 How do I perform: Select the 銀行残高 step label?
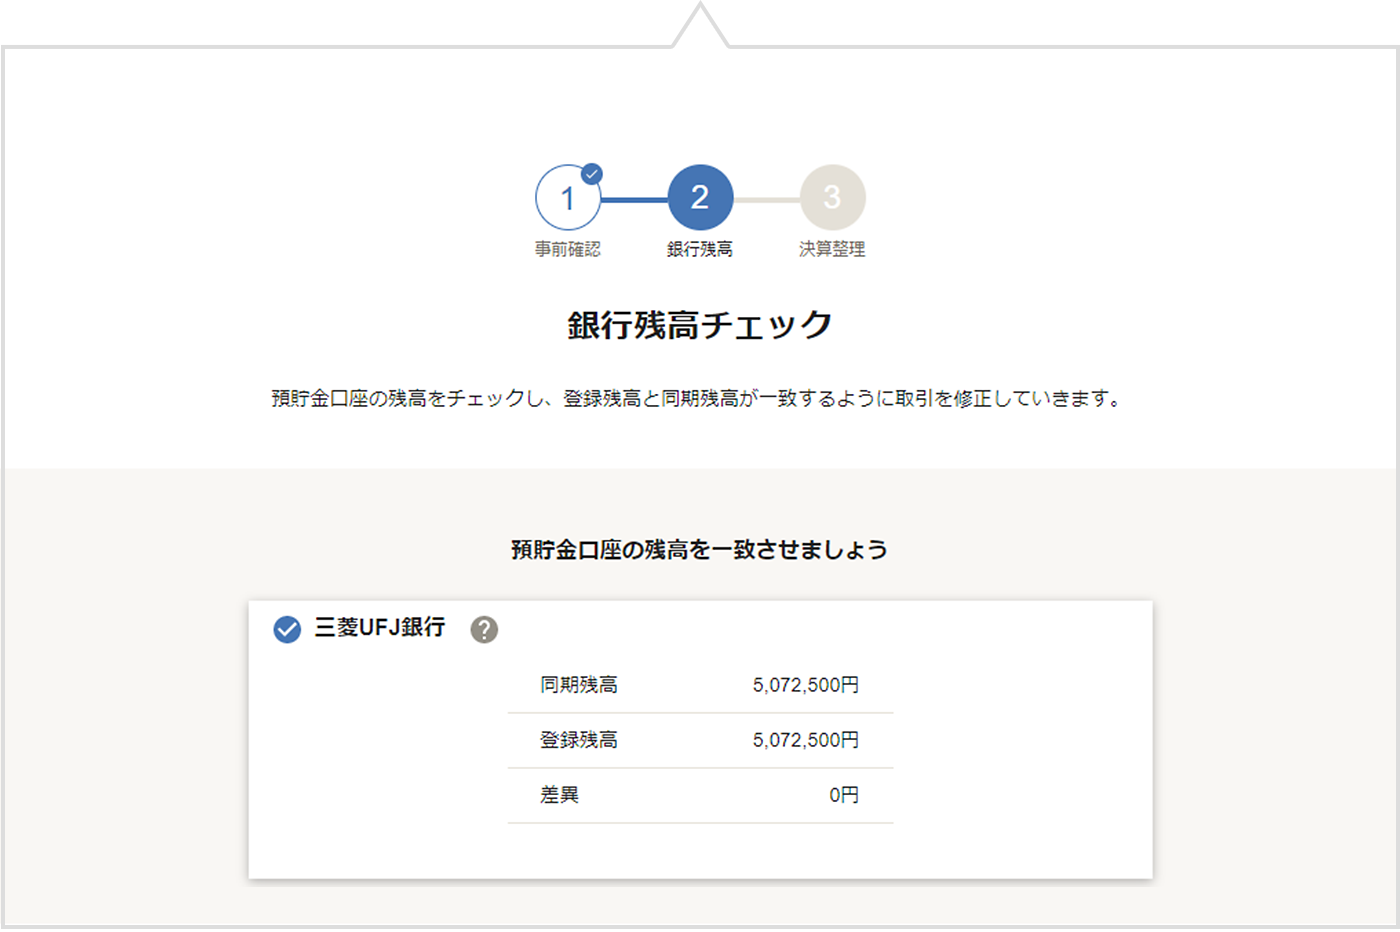pos(700,249)
